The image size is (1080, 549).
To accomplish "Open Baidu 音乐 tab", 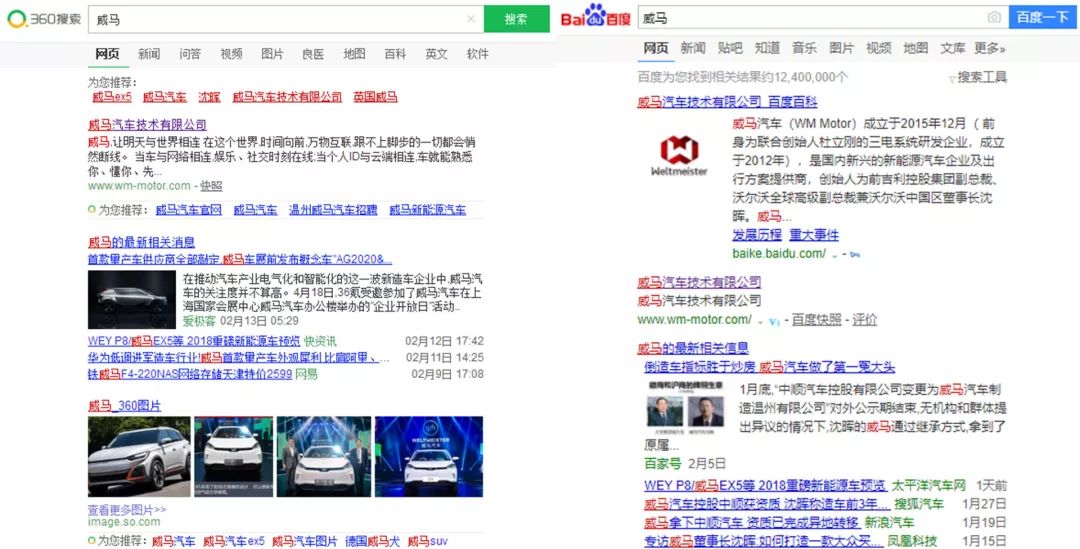I will tap(804, 48).
